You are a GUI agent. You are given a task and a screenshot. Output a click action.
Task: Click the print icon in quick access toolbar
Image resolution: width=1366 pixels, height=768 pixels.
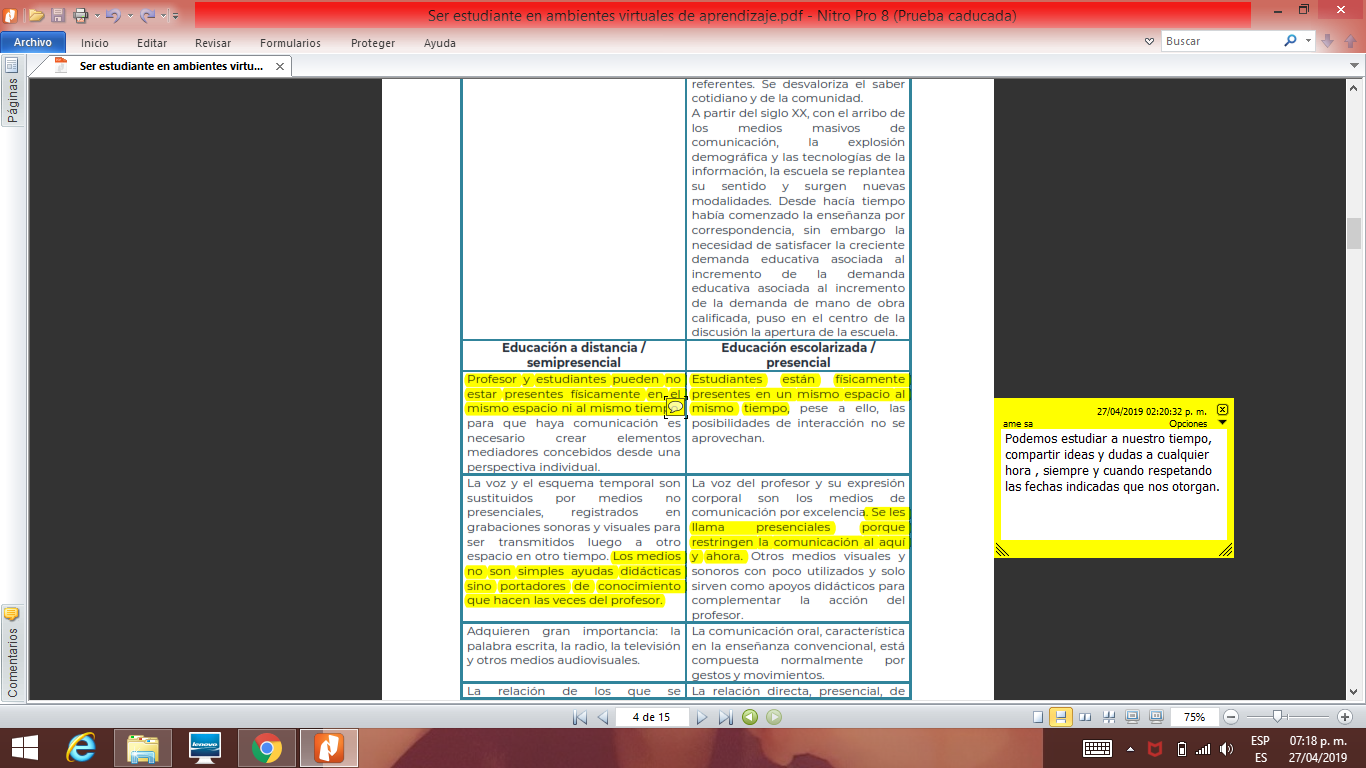pos(81,15)
